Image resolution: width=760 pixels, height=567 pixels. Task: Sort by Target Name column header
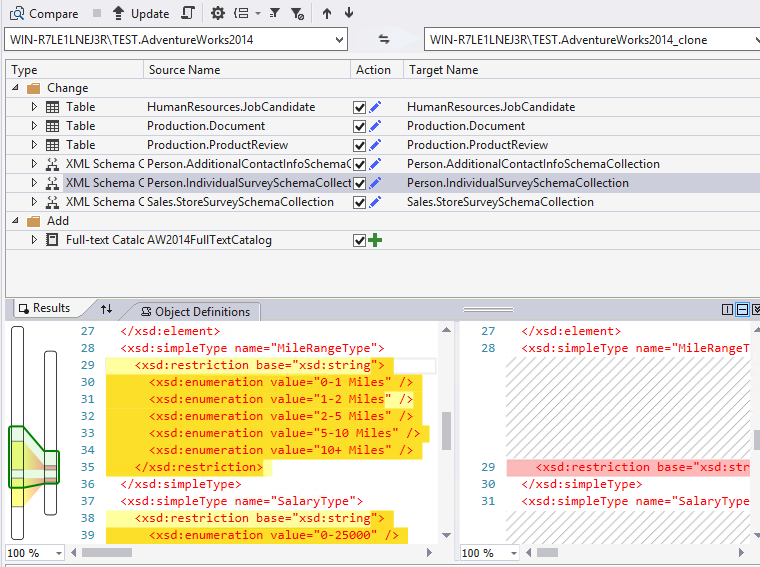[x=582, y=70]
